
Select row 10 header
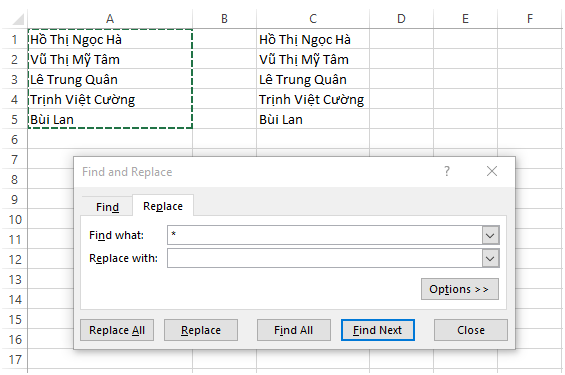(x=14, y=219)
